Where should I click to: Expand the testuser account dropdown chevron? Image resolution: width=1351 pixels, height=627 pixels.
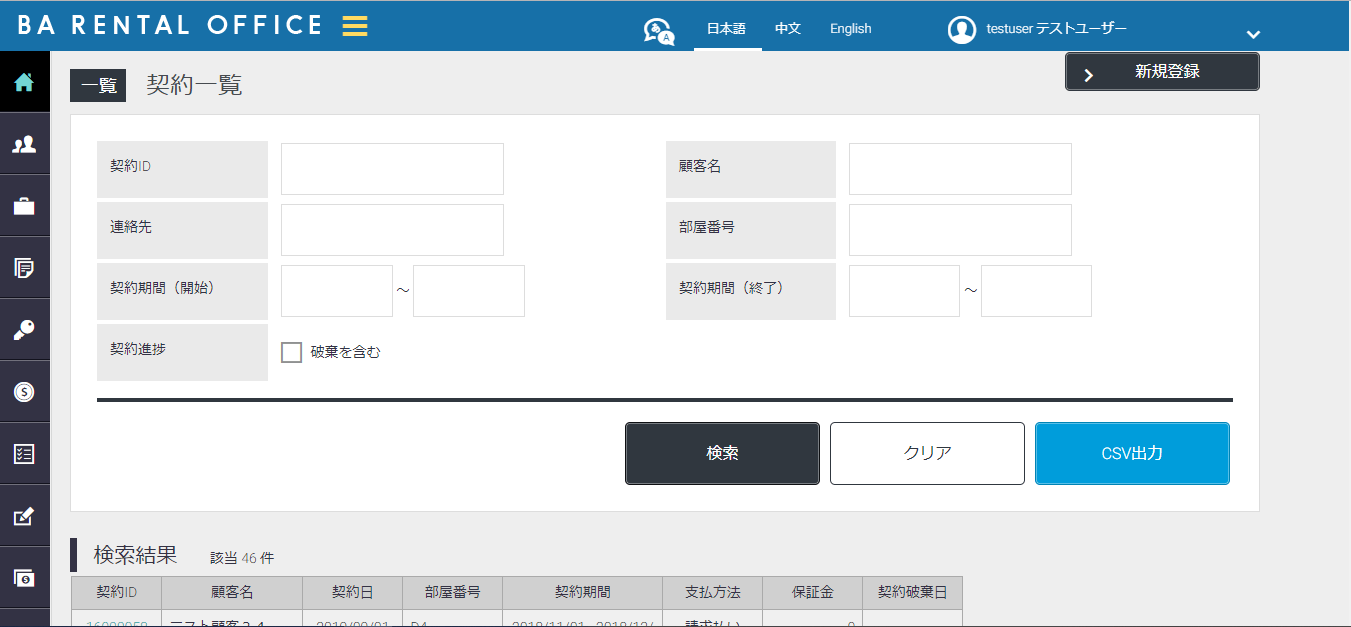[x=1253, y=35]
